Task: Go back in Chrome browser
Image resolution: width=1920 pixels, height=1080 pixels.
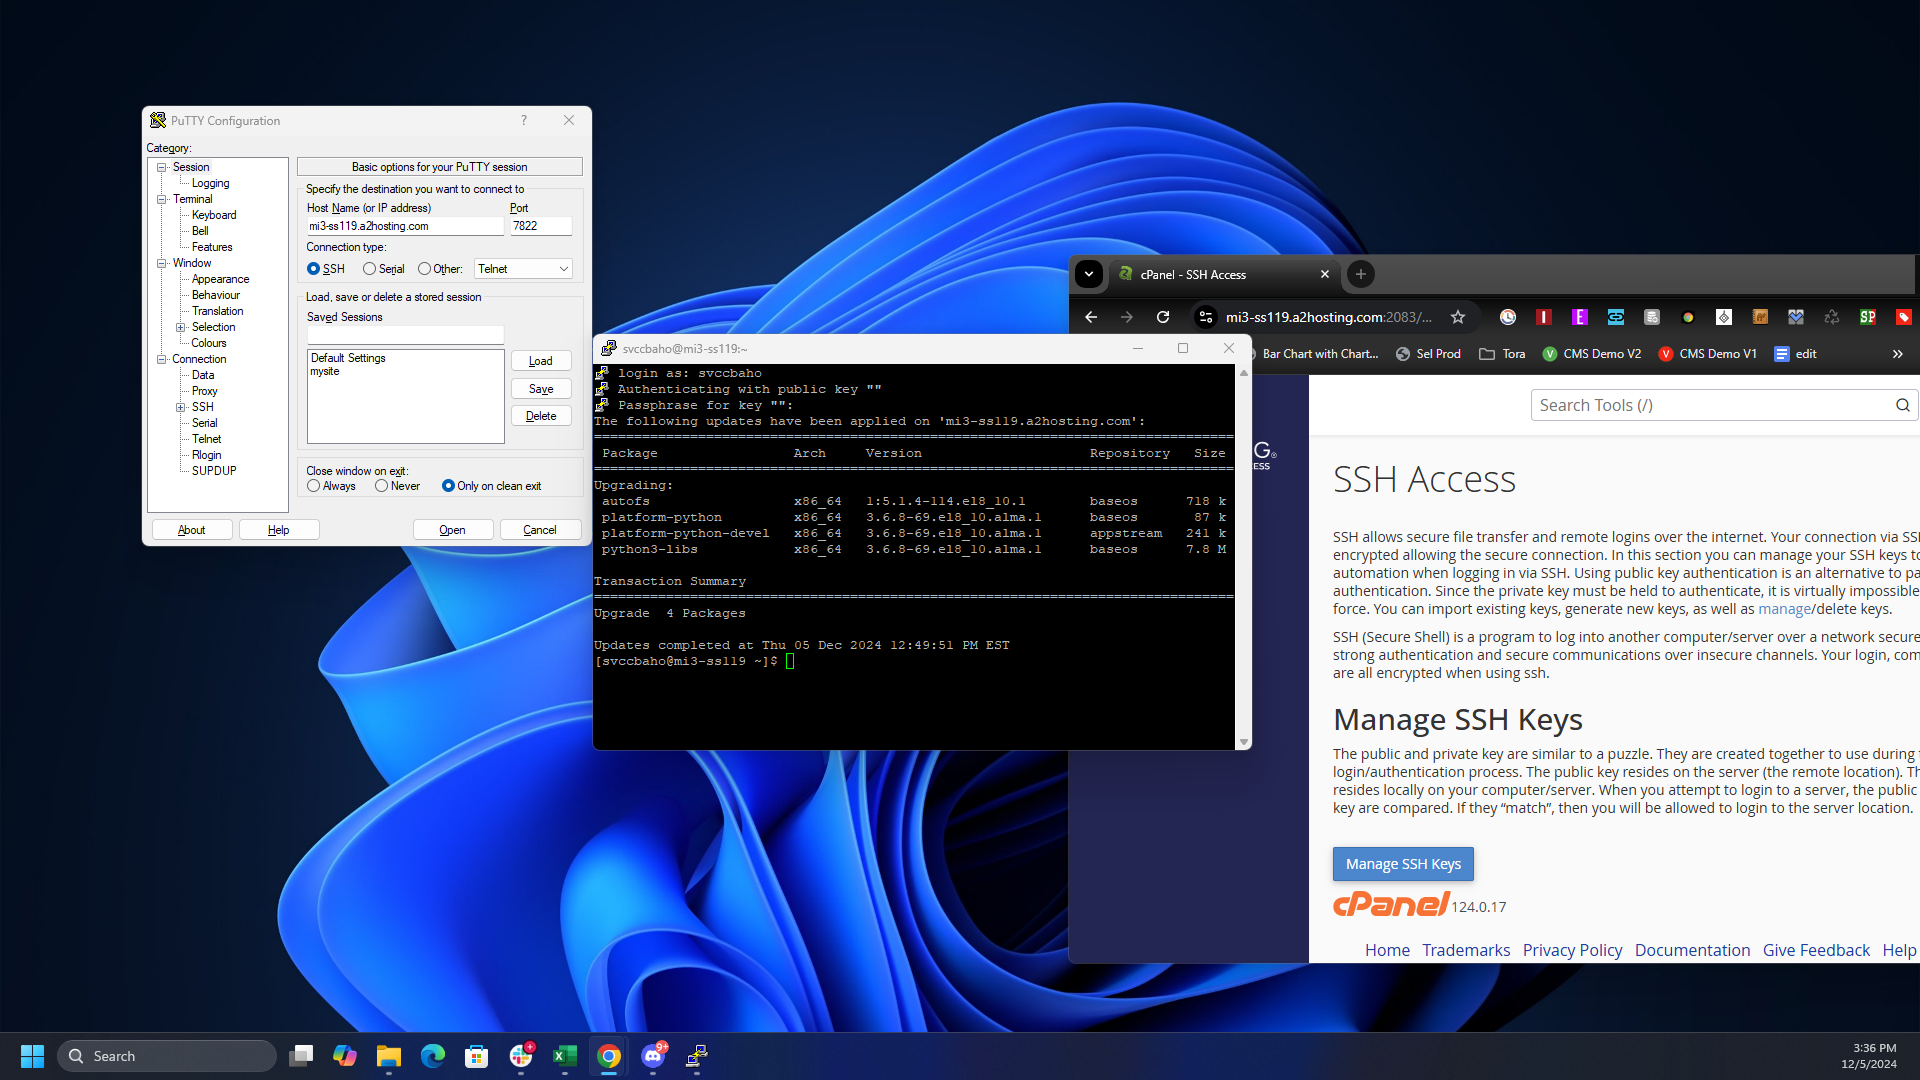Action: pyautogui.click(x=1091, y=317)
